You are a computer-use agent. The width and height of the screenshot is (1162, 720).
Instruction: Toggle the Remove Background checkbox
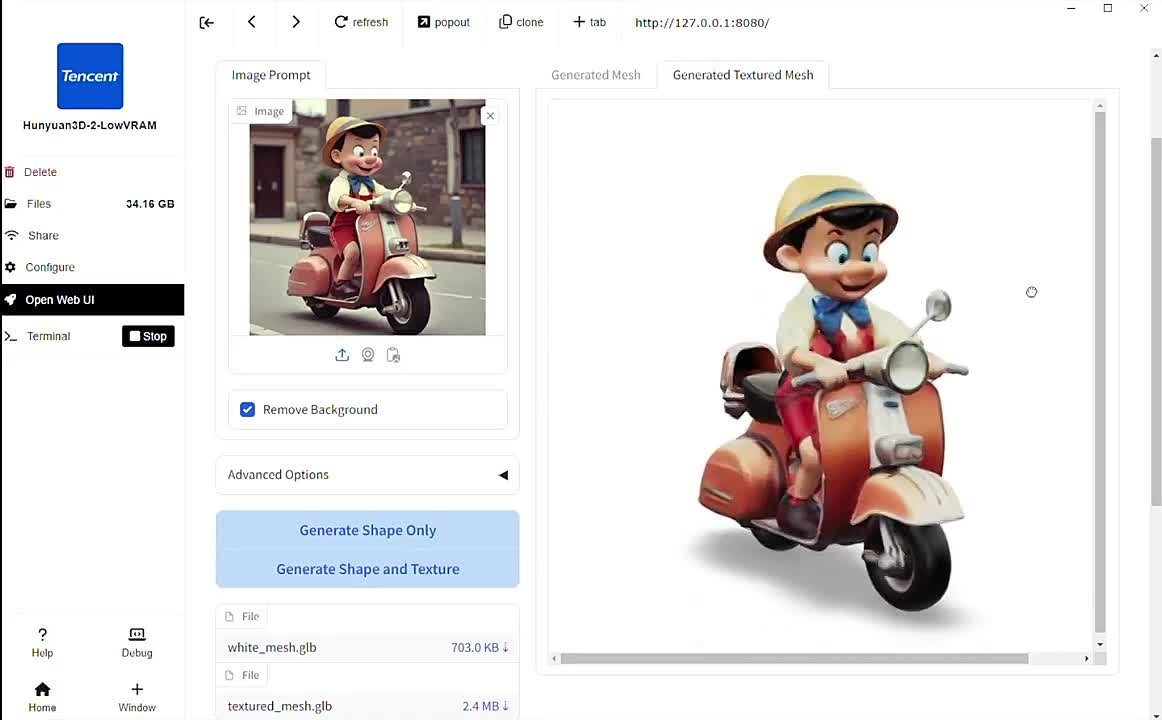pyautogui.click(x=248, y=410)
